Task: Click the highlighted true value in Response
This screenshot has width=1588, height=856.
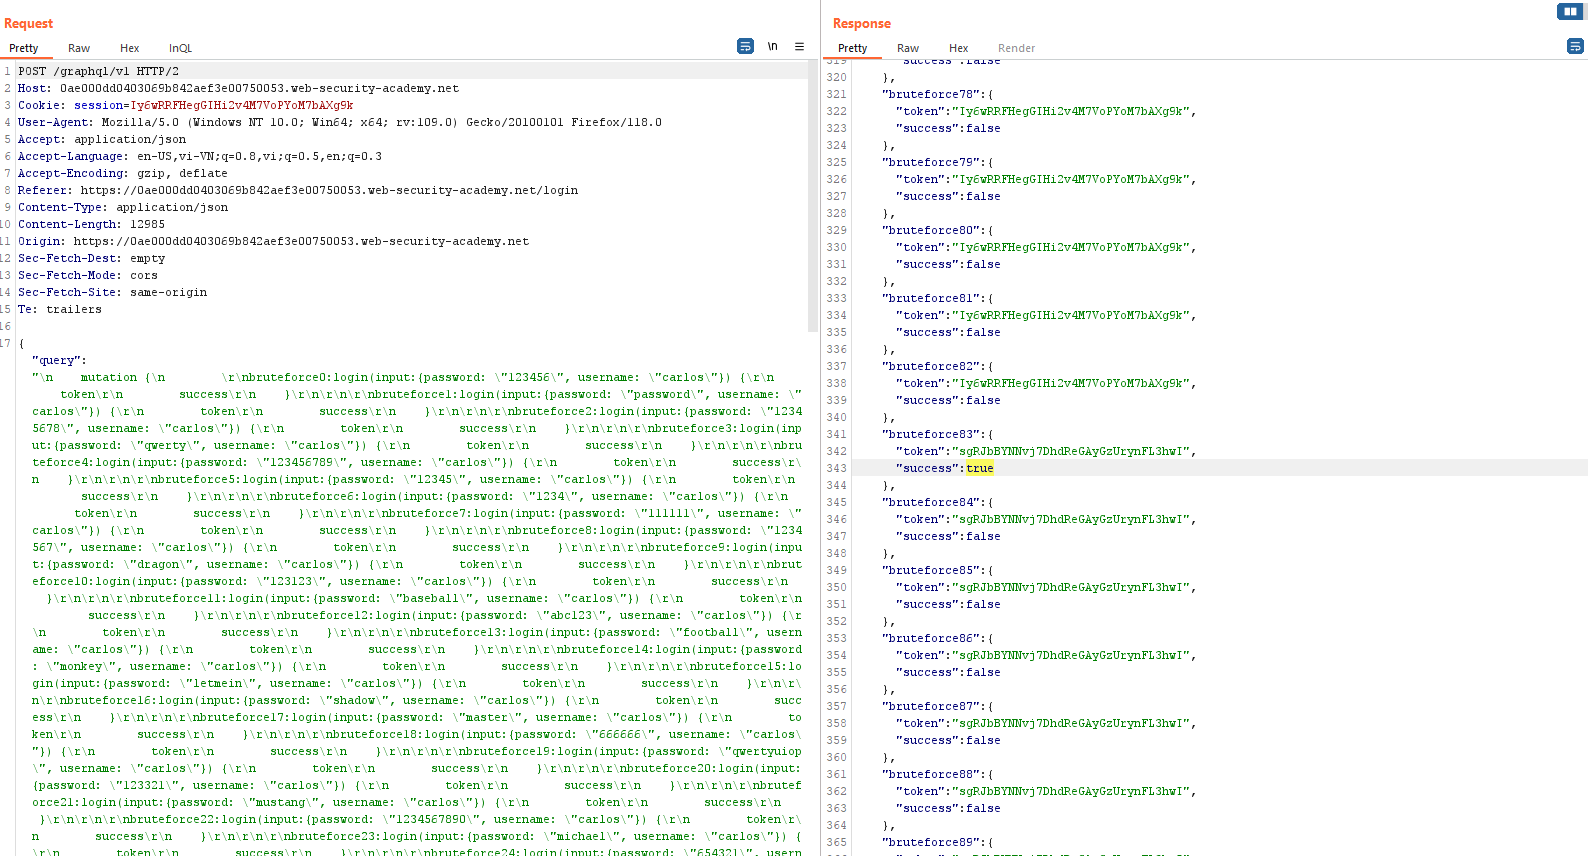Action: (x=979, y=468)
